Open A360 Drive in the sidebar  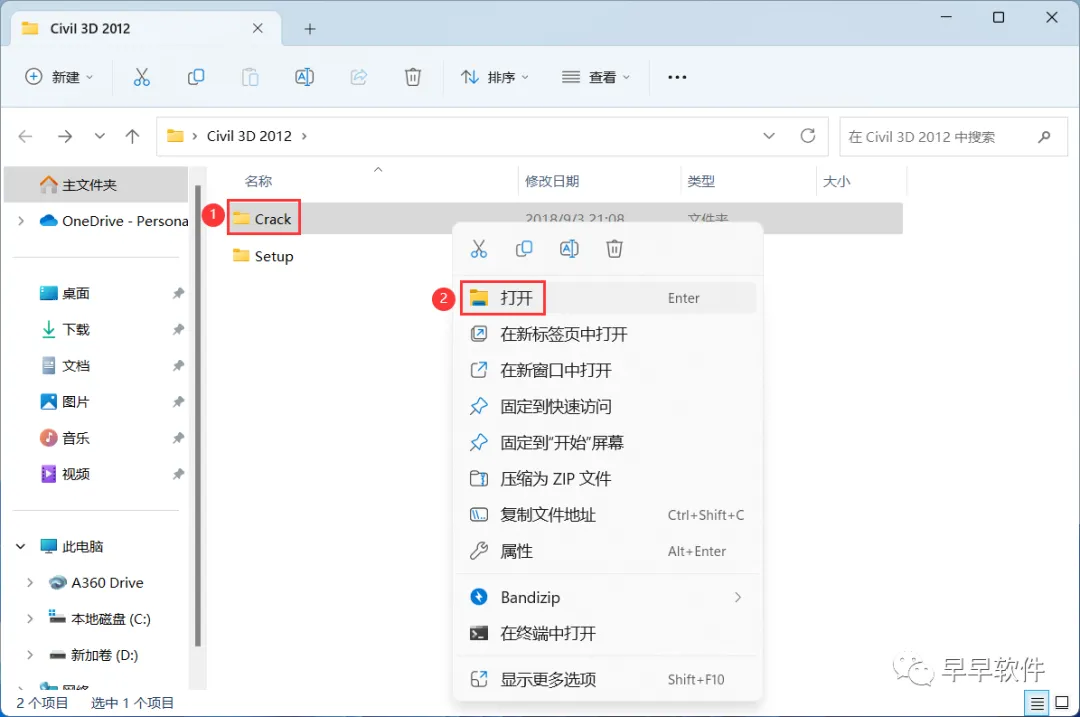(x=96, y=583)
